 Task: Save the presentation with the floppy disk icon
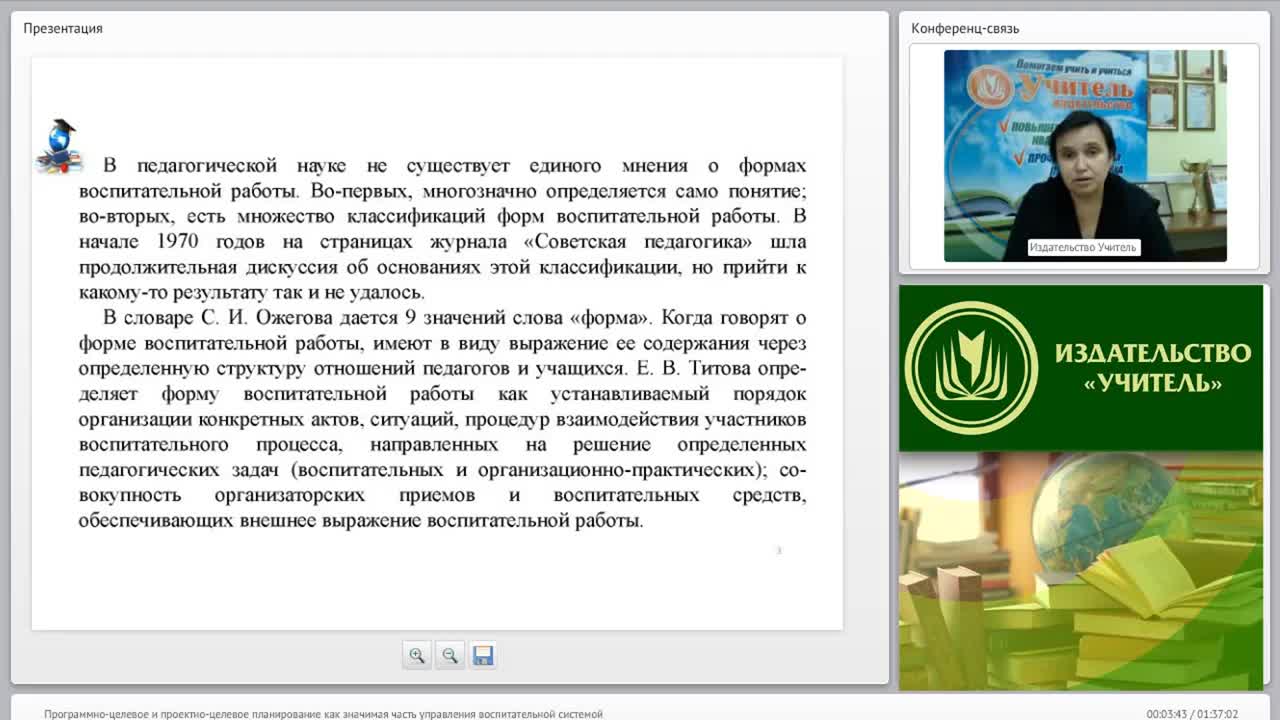tap(483, 655)
